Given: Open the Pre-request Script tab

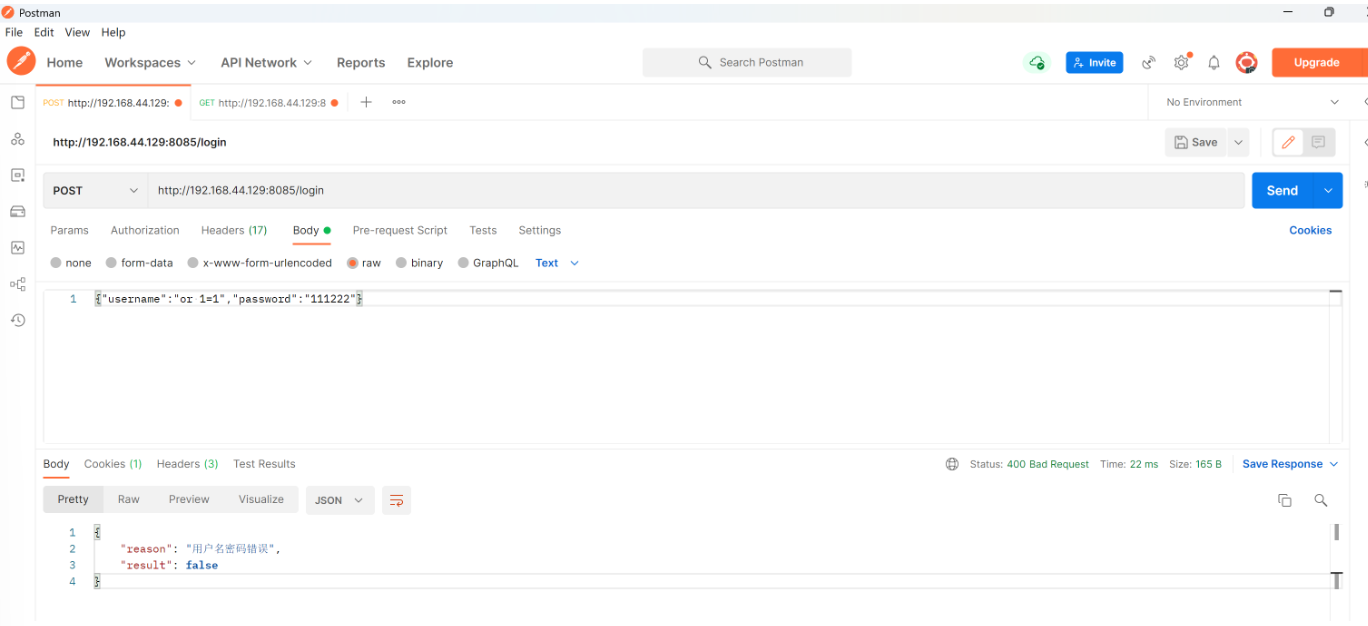Looking at the screenshot, I should (x=400, y=230).
